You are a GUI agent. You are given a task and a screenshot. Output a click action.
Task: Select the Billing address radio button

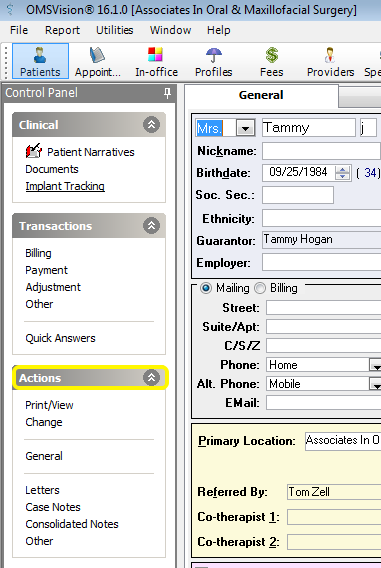tap(260, 288)
